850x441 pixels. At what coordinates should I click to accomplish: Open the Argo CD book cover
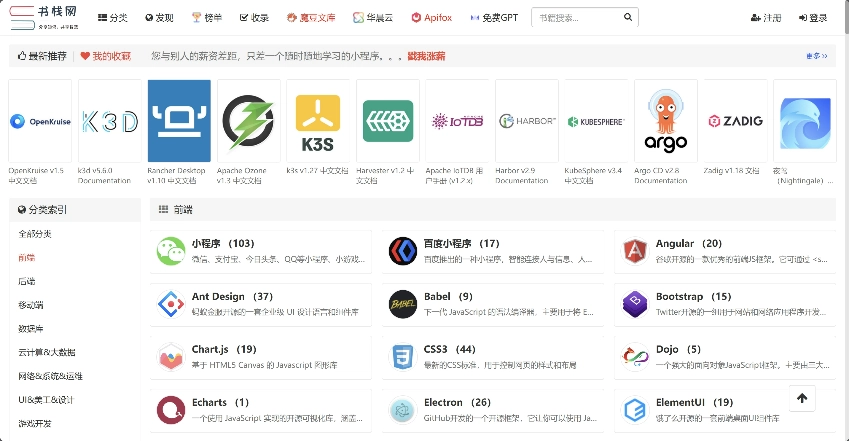666,121
